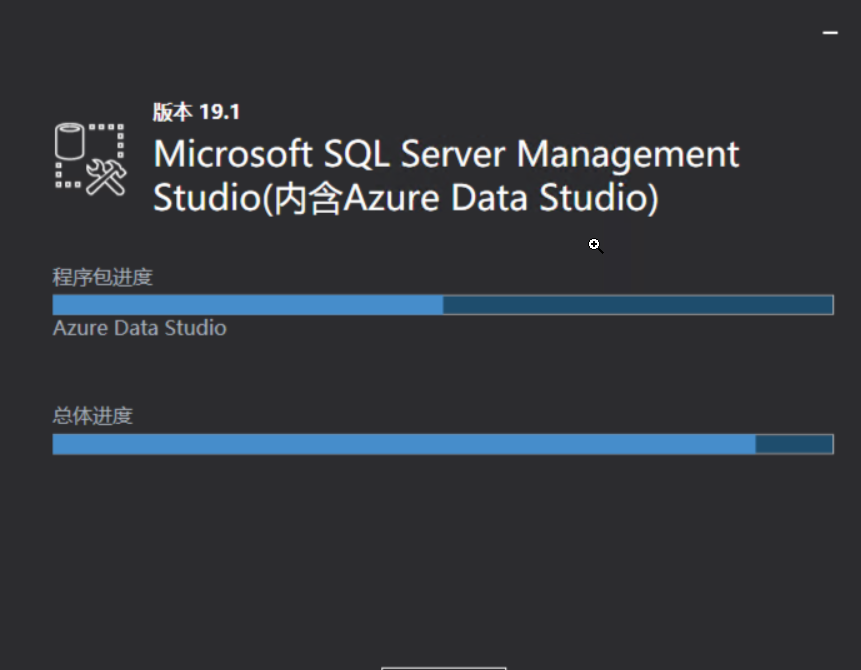Click the 总体进度 label

coord(92,416)
